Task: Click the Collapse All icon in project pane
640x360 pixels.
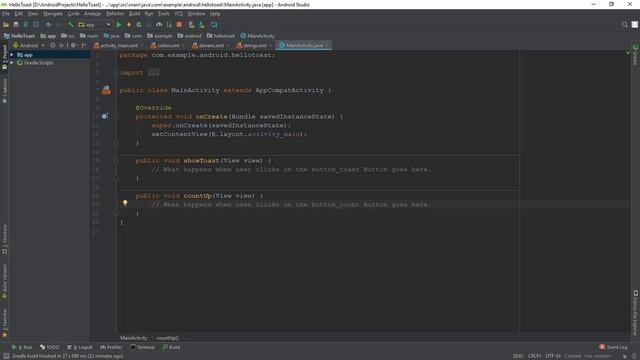Action: pos(62,45)
